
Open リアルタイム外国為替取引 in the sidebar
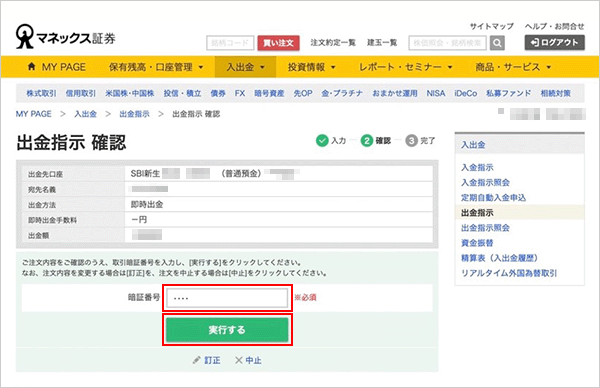point(509,273)
